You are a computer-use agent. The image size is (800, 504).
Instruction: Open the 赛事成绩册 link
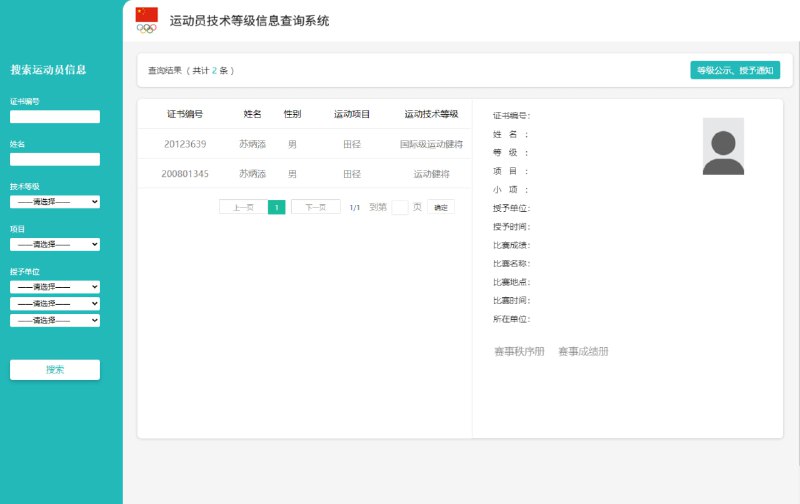[583, 352]
